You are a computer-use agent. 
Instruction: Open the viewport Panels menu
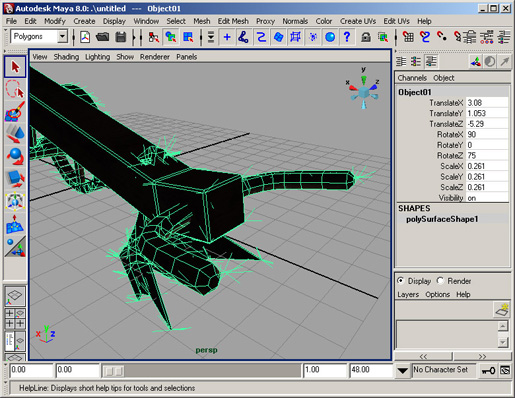point(187,57)
